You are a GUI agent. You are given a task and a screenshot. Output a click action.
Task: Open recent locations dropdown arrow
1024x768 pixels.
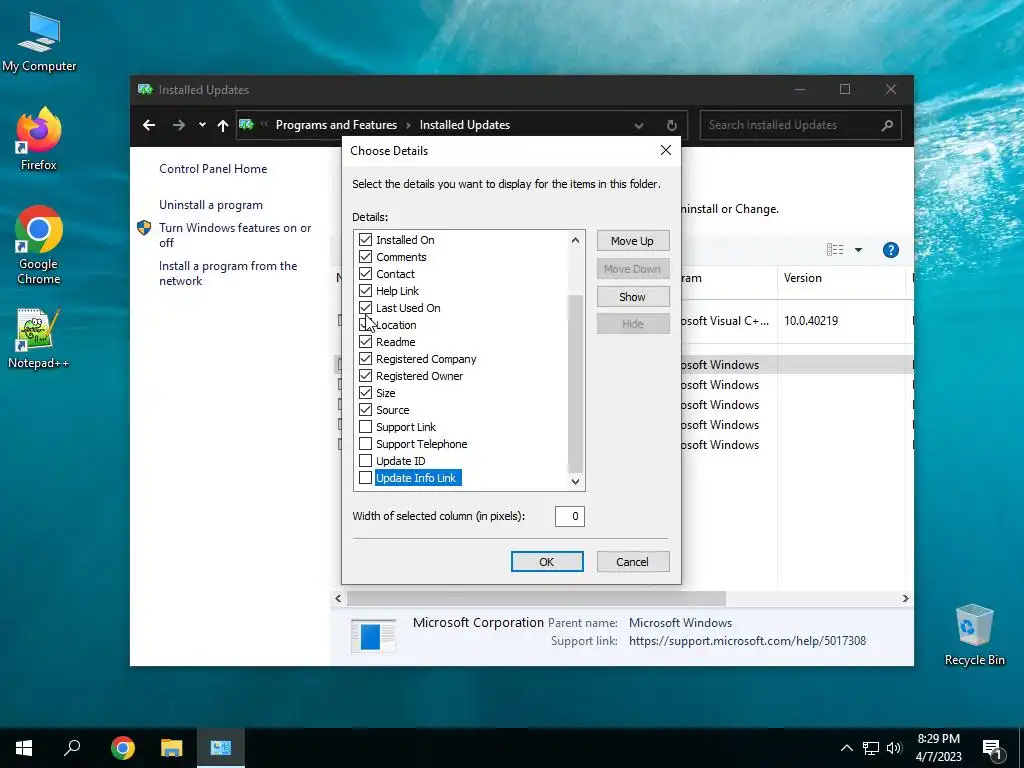pyautogui.click(x=202, y=125)
